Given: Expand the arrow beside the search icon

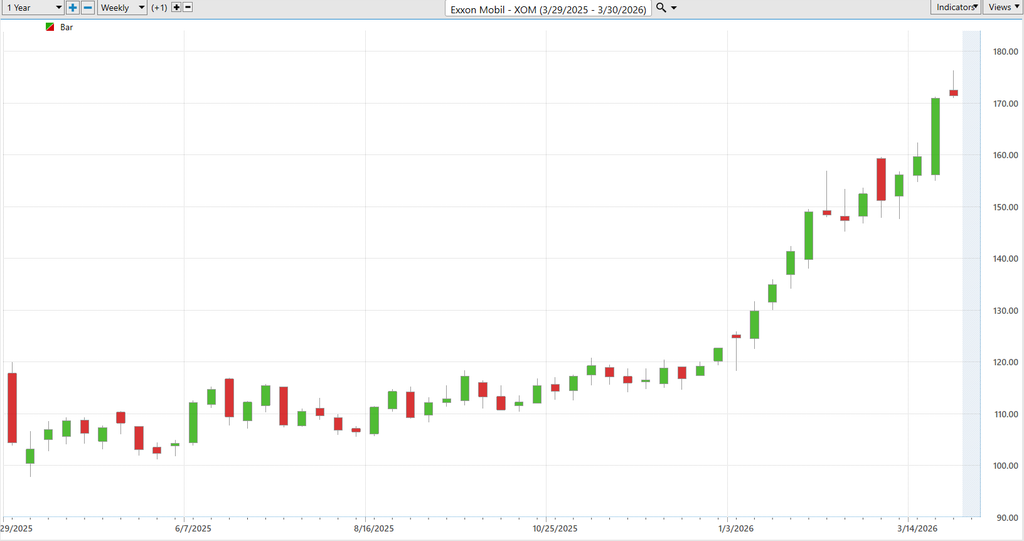Looking at the screenshot, I should tap(674, 8).
